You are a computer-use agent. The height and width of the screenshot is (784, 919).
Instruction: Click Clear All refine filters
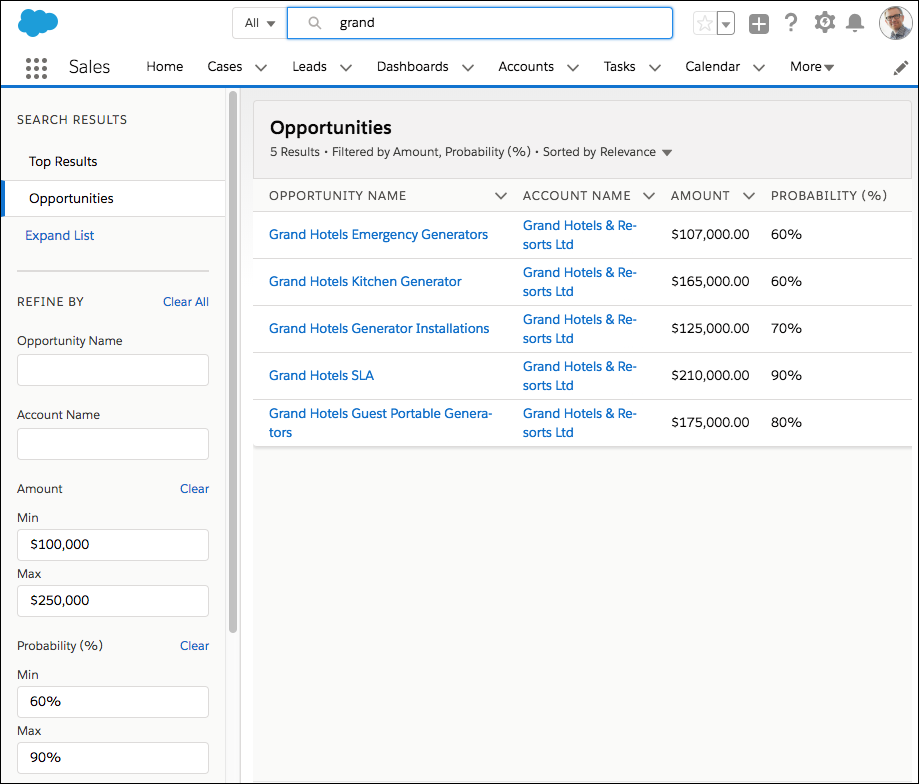pyautogui.click(x=186, y=302)
